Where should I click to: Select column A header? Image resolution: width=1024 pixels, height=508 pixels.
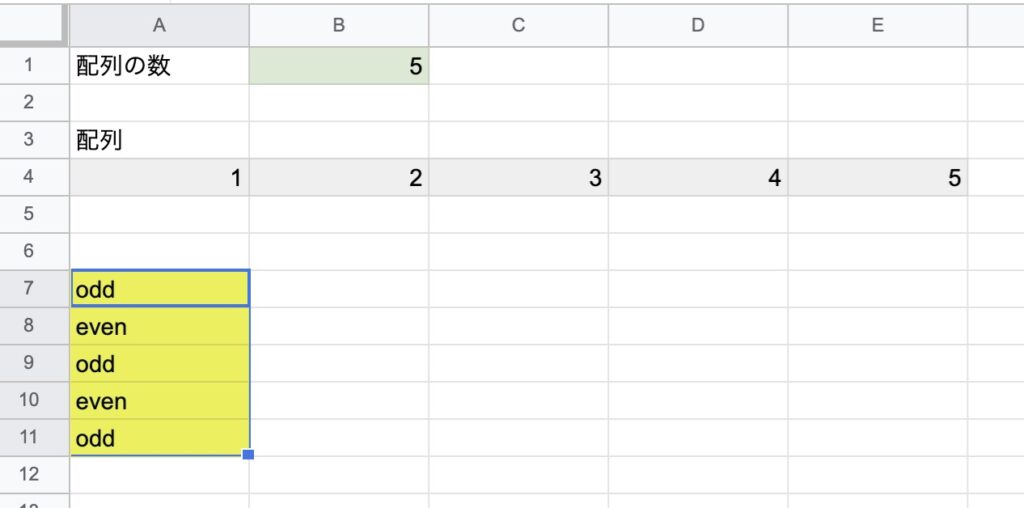(x=159, y=25)
